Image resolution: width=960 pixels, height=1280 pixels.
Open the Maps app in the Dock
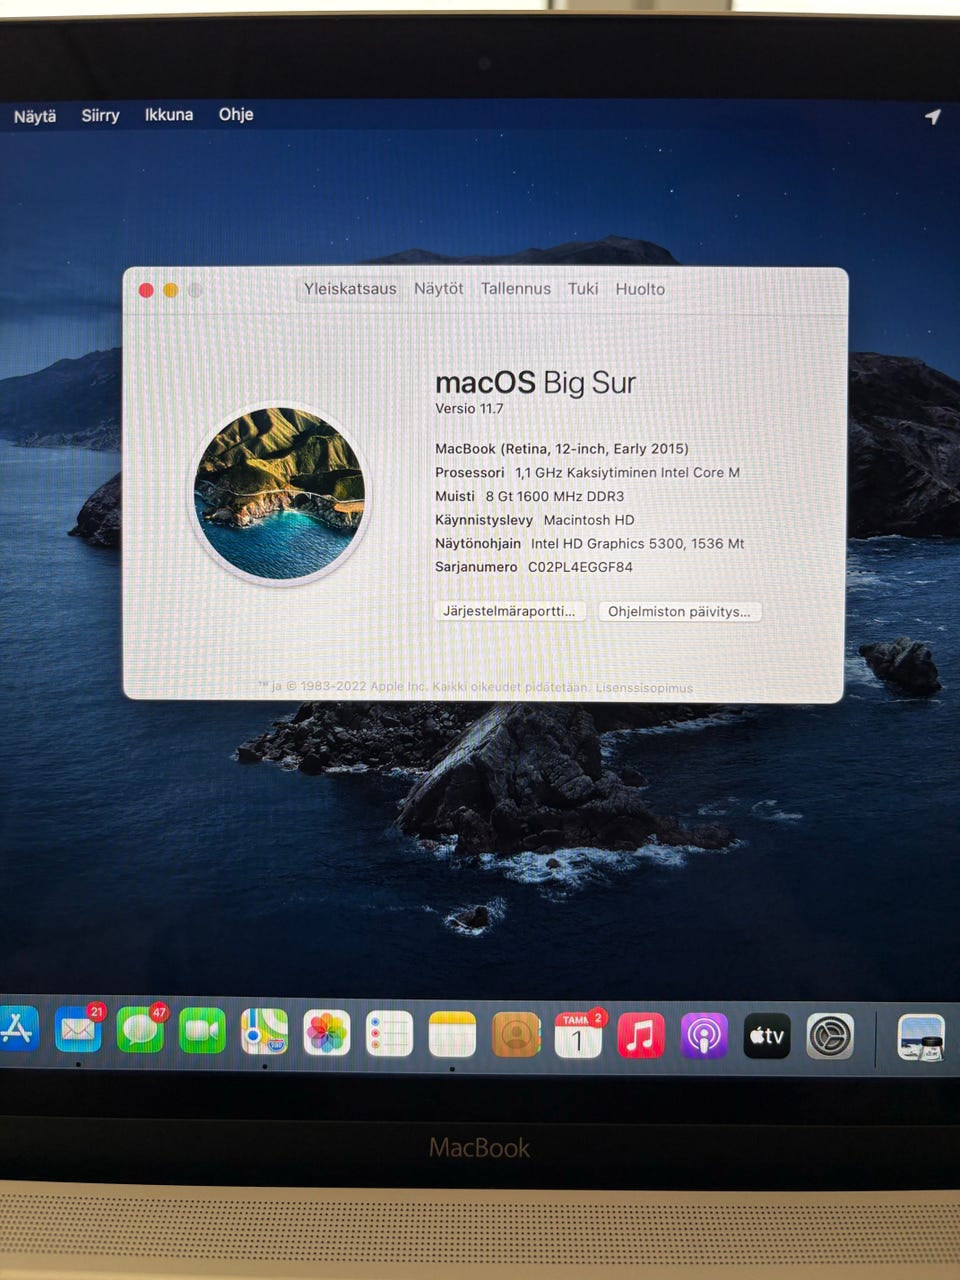265,1032
